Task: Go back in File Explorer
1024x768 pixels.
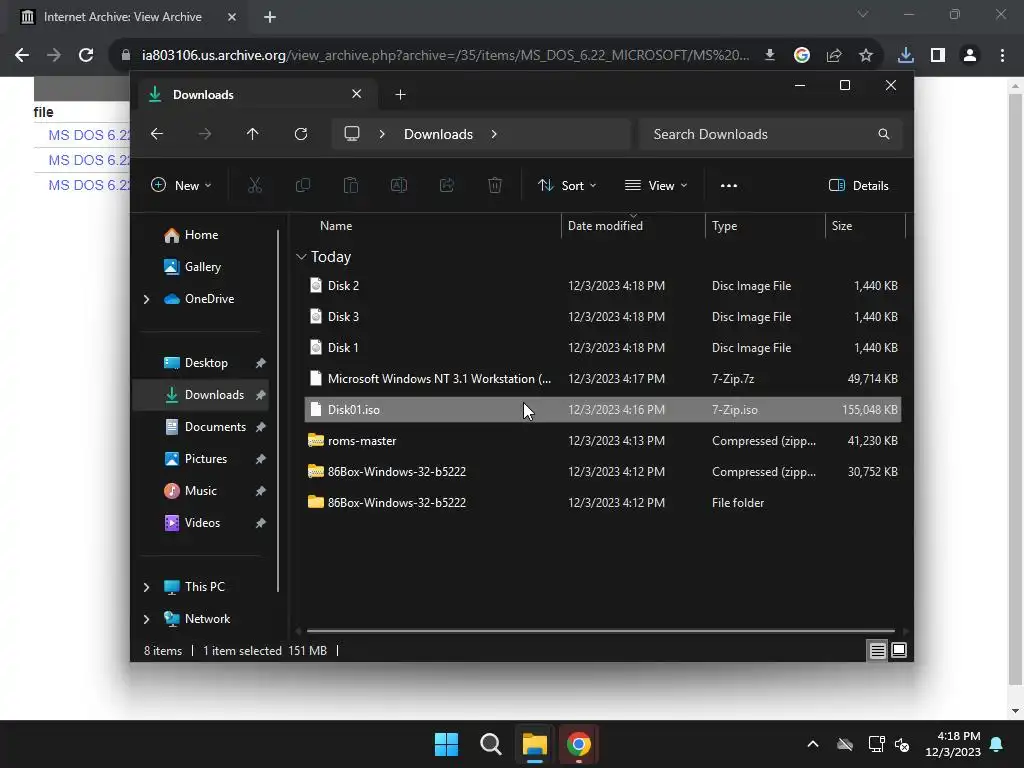Action: point(157,134)
